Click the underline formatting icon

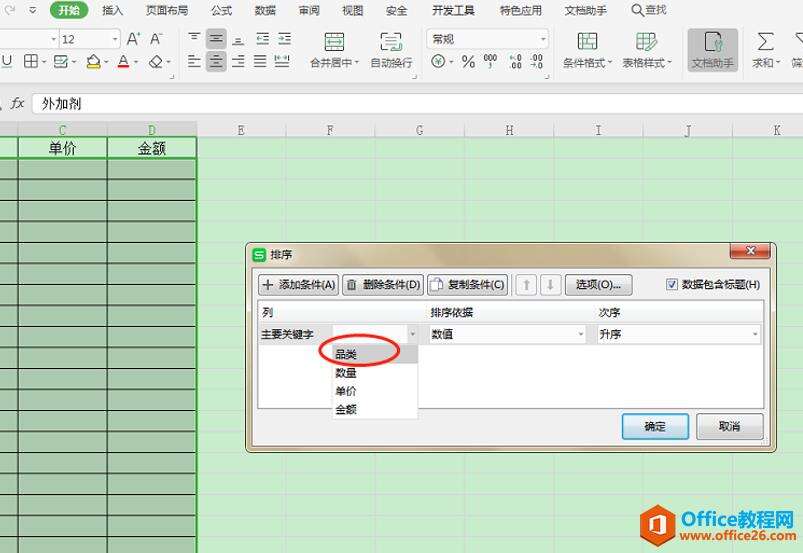click(x=7, y=62)
